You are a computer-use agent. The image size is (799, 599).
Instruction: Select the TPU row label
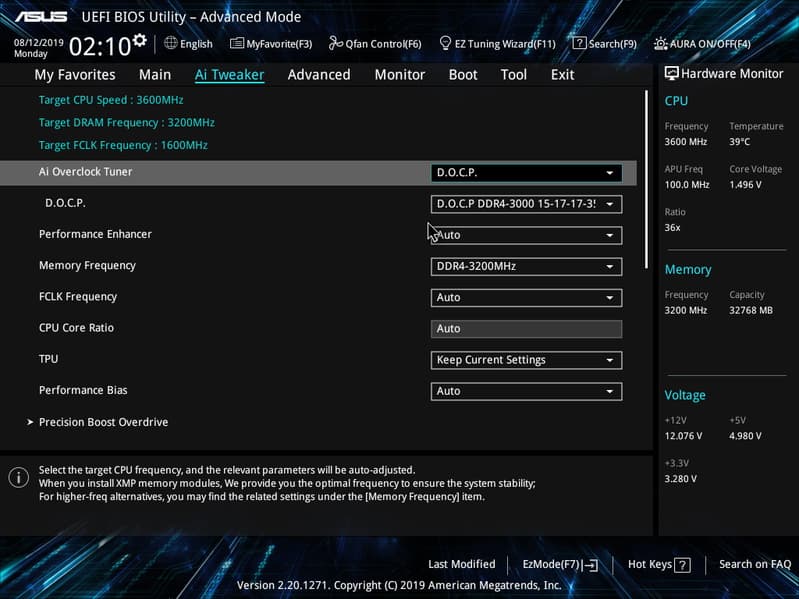click(x=48, y=359)
